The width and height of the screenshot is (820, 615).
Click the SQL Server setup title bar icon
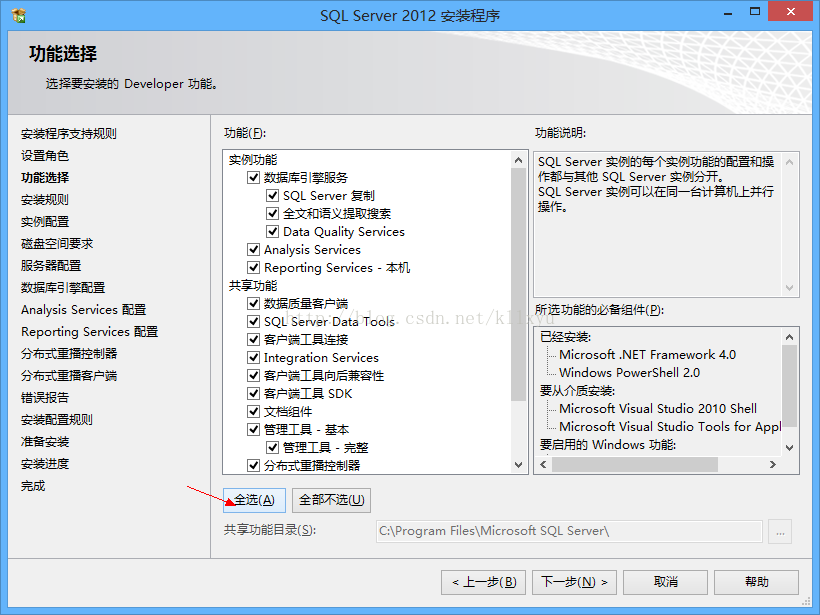(x=18, y=15)
